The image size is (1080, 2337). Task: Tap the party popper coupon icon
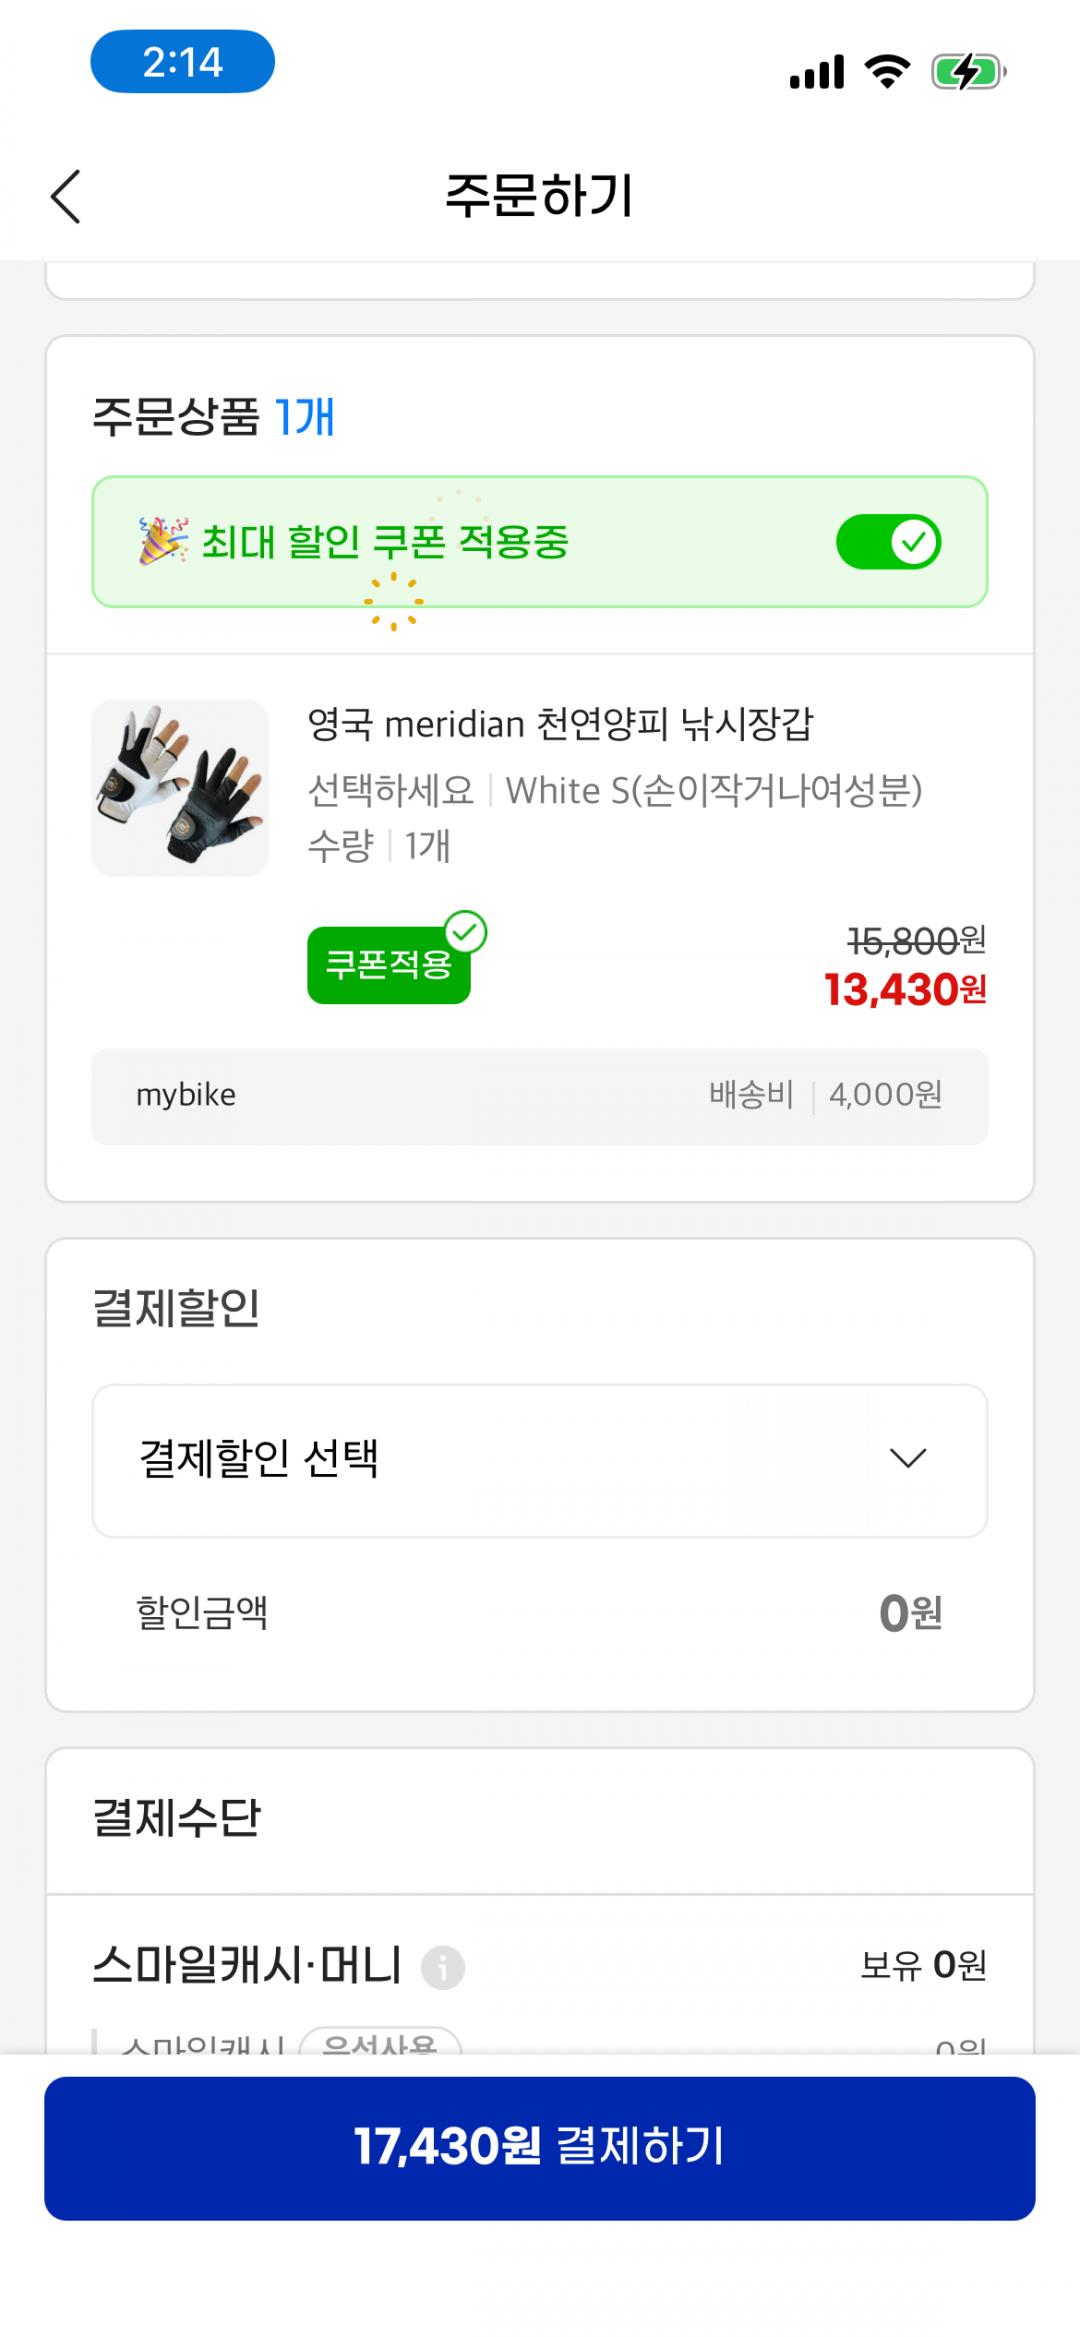(x=163, y=541)
